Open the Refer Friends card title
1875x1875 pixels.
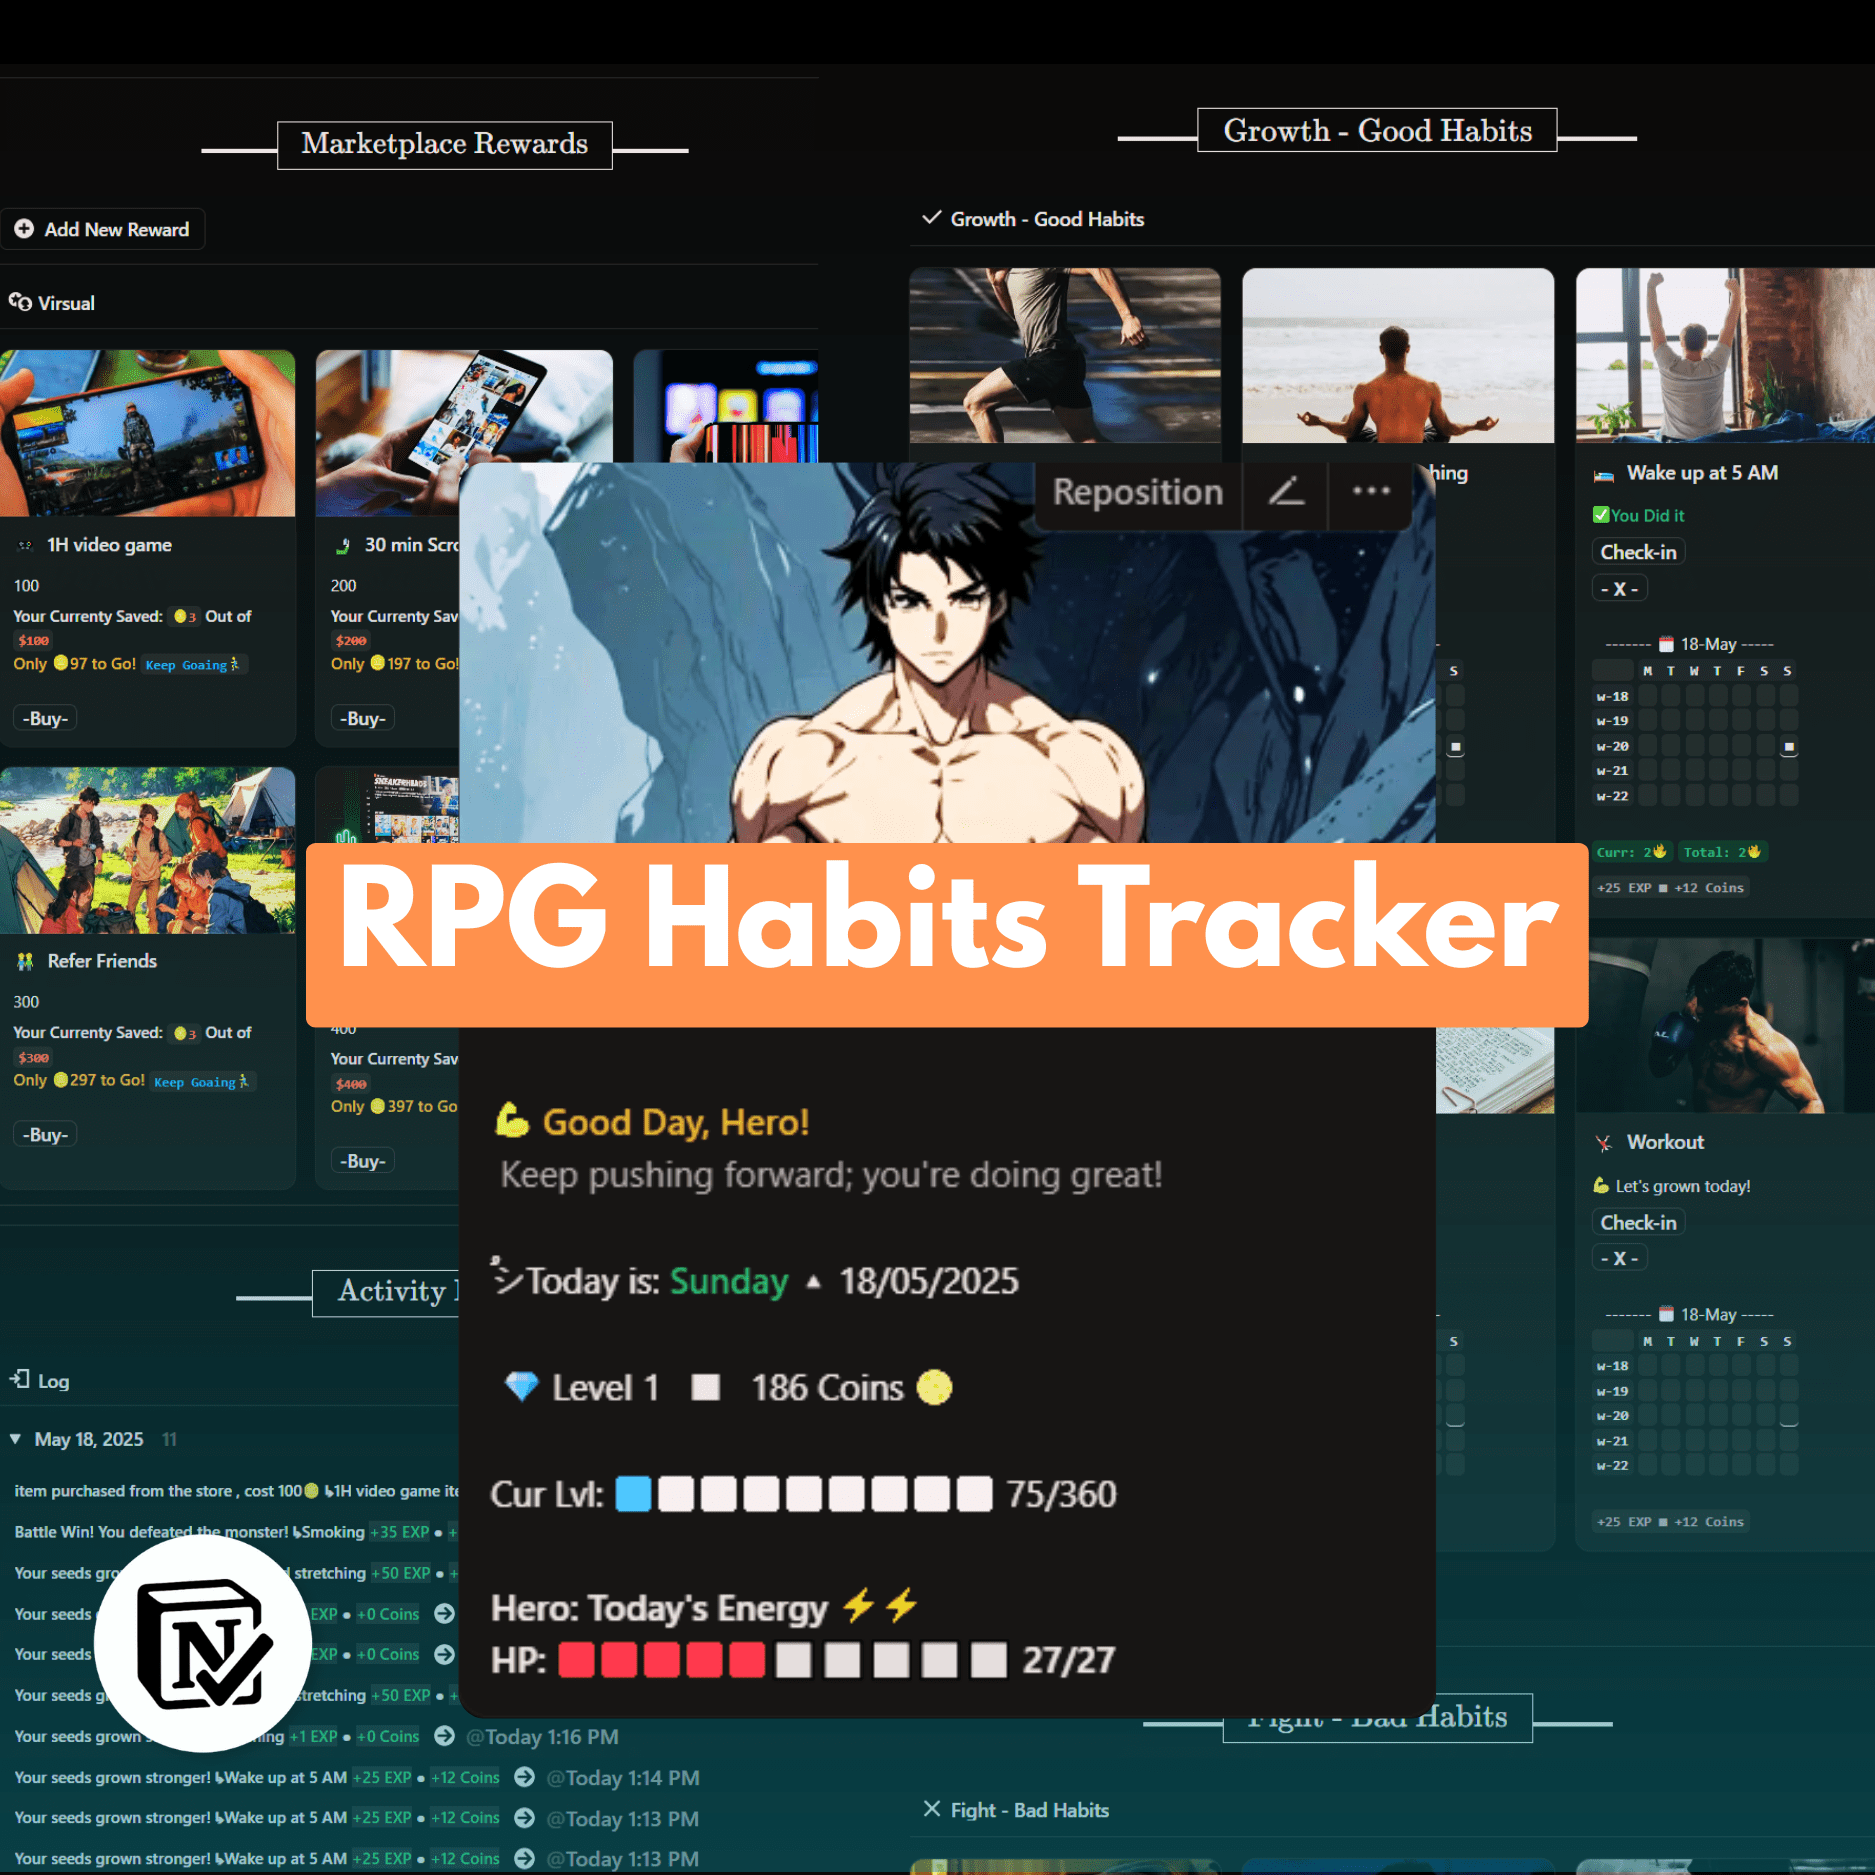(102, 961)
